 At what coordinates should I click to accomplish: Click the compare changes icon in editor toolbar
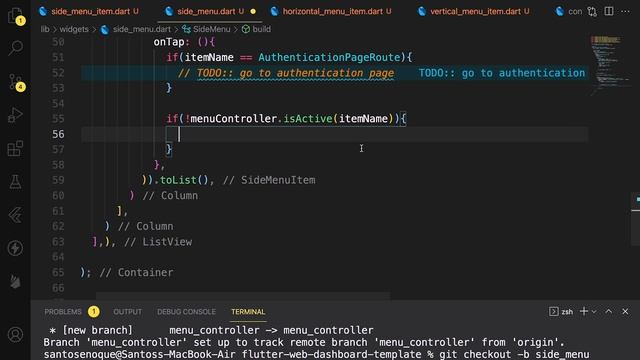pos(592,11)
